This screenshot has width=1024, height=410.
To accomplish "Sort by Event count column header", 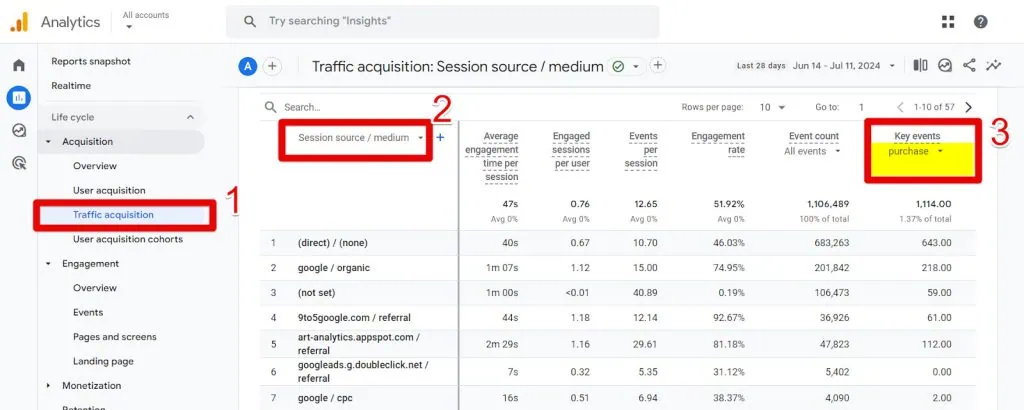I will pyautogui.click(x=814, y=136).
